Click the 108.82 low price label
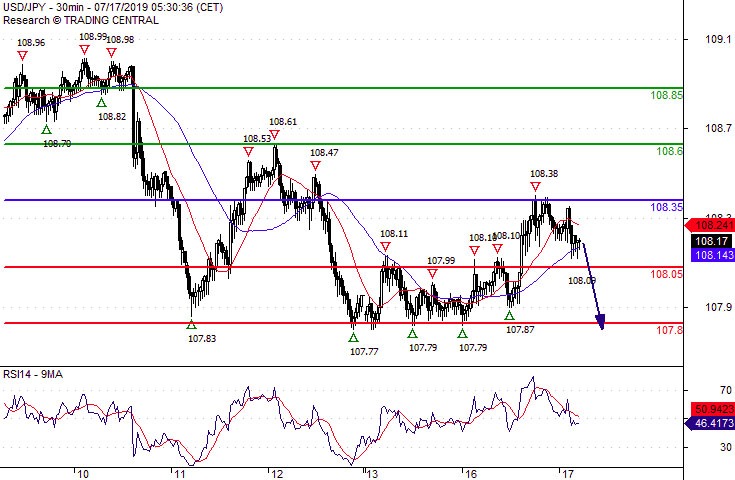Viewport: 735px width, 480px height. pyautogui.click(x=112, y=116)
